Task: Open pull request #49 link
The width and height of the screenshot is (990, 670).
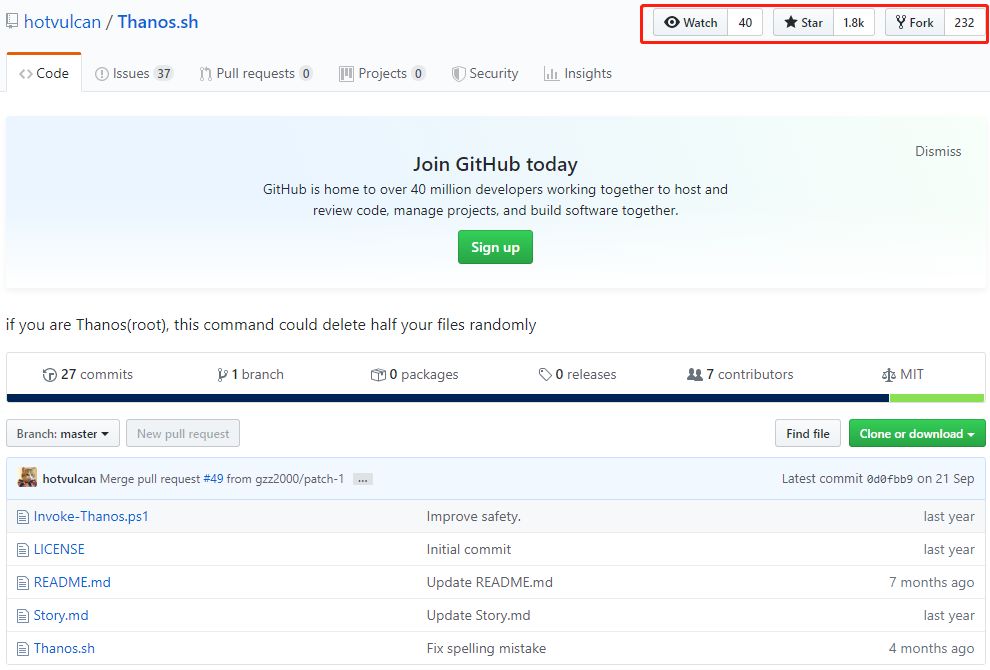Action: [213, 479]
